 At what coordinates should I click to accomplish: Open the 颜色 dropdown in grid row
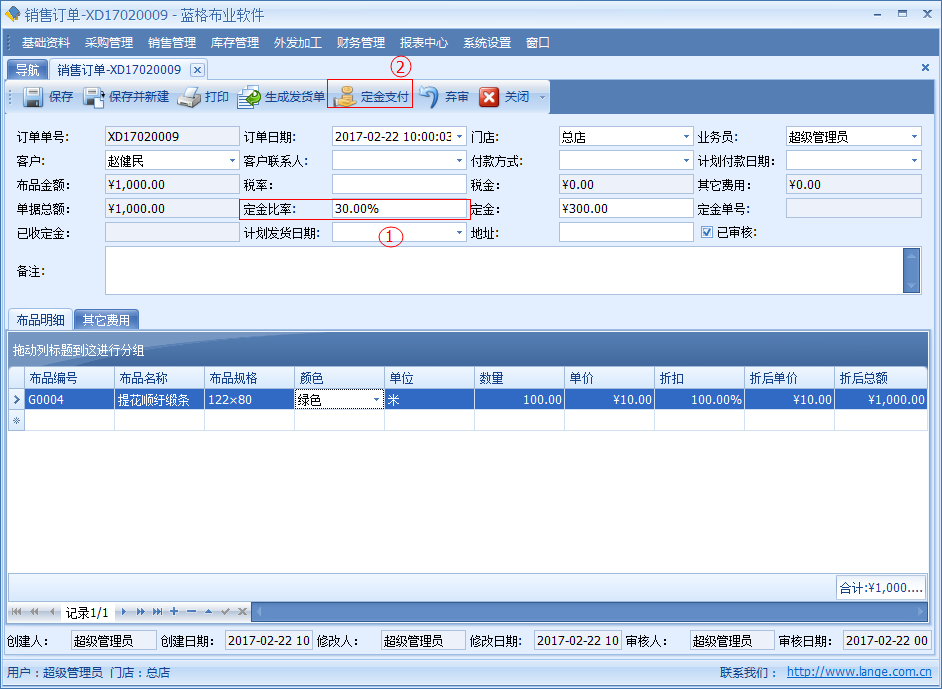377,400
